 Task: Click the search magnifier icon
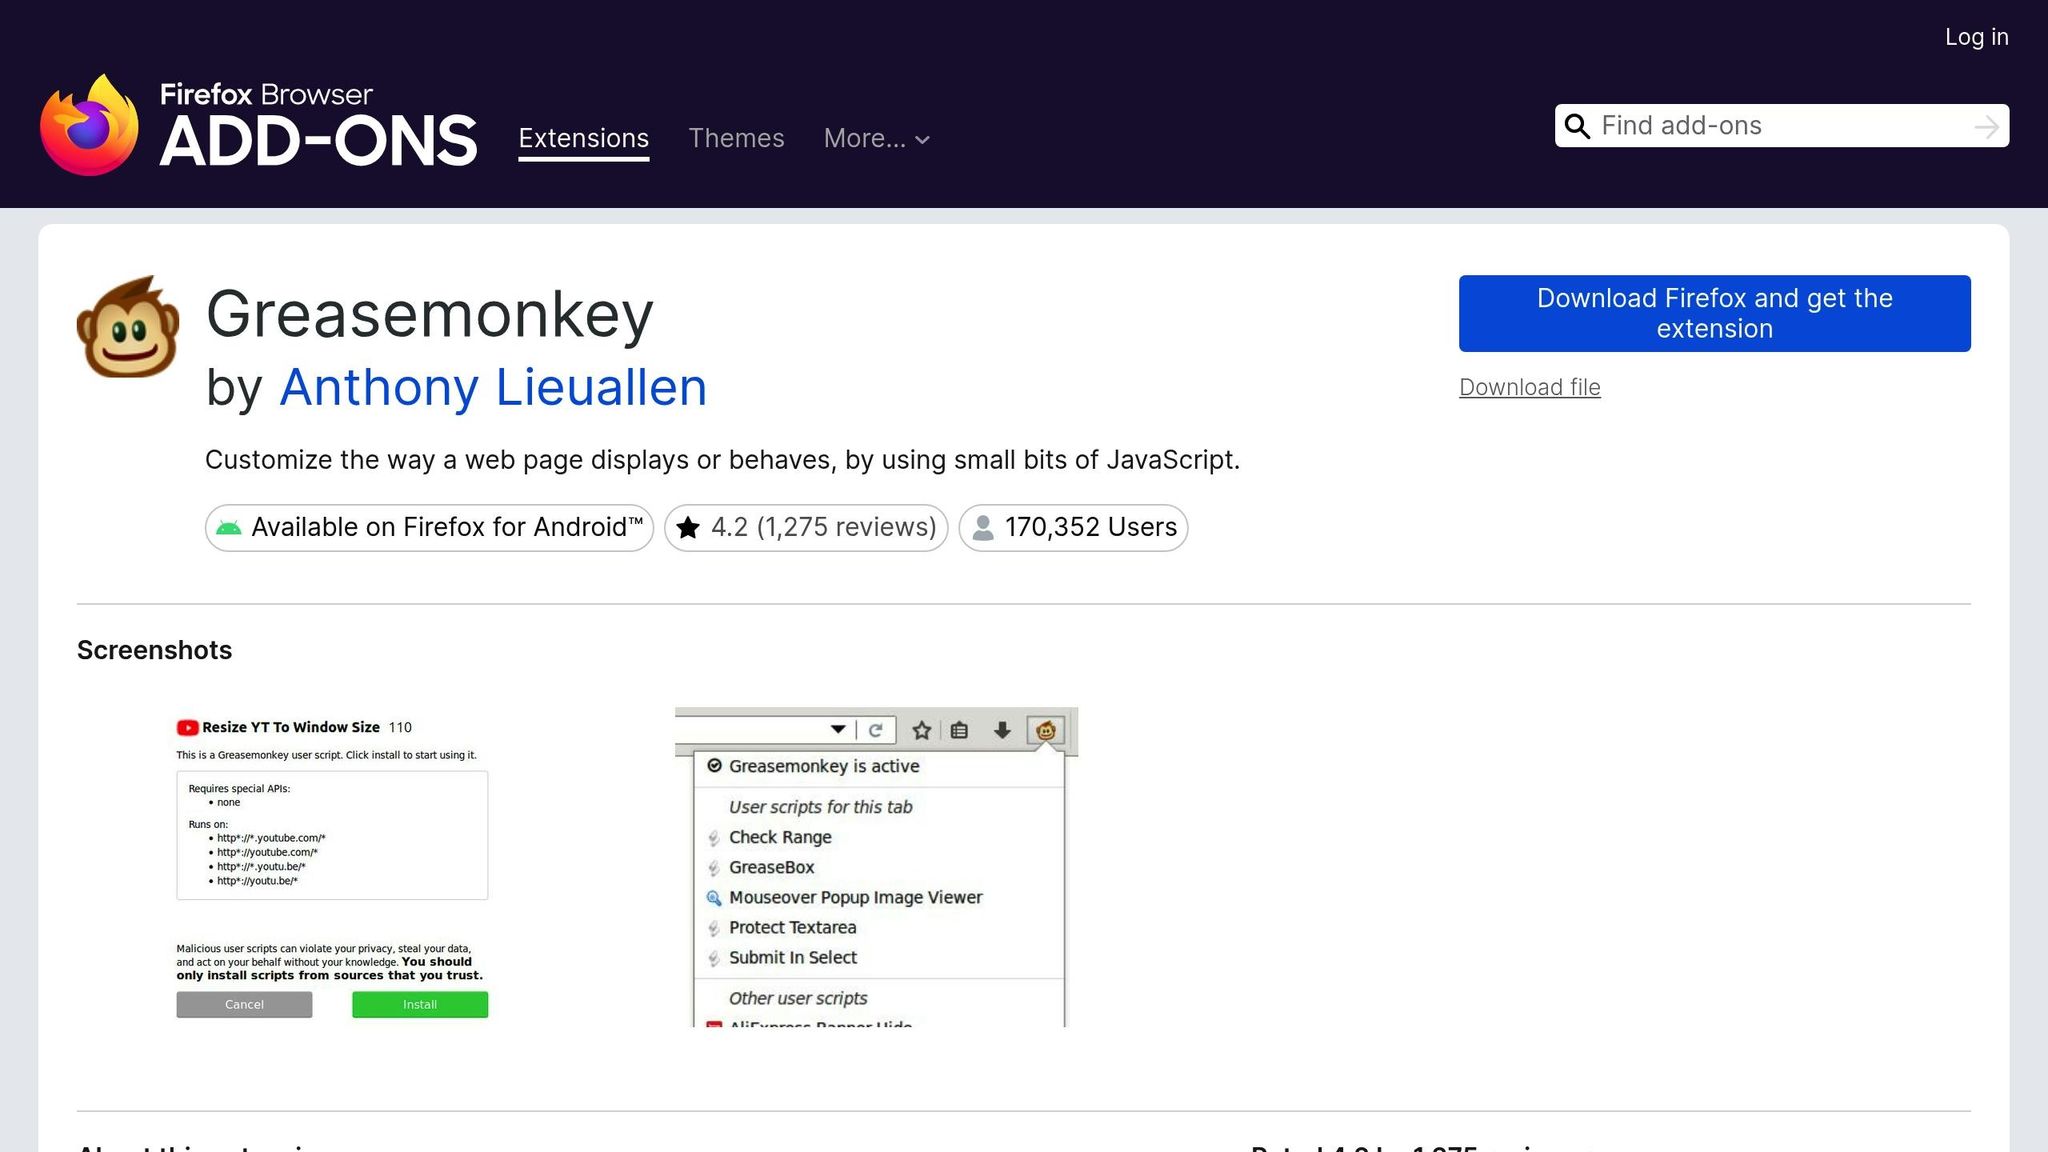[1577, 126]
